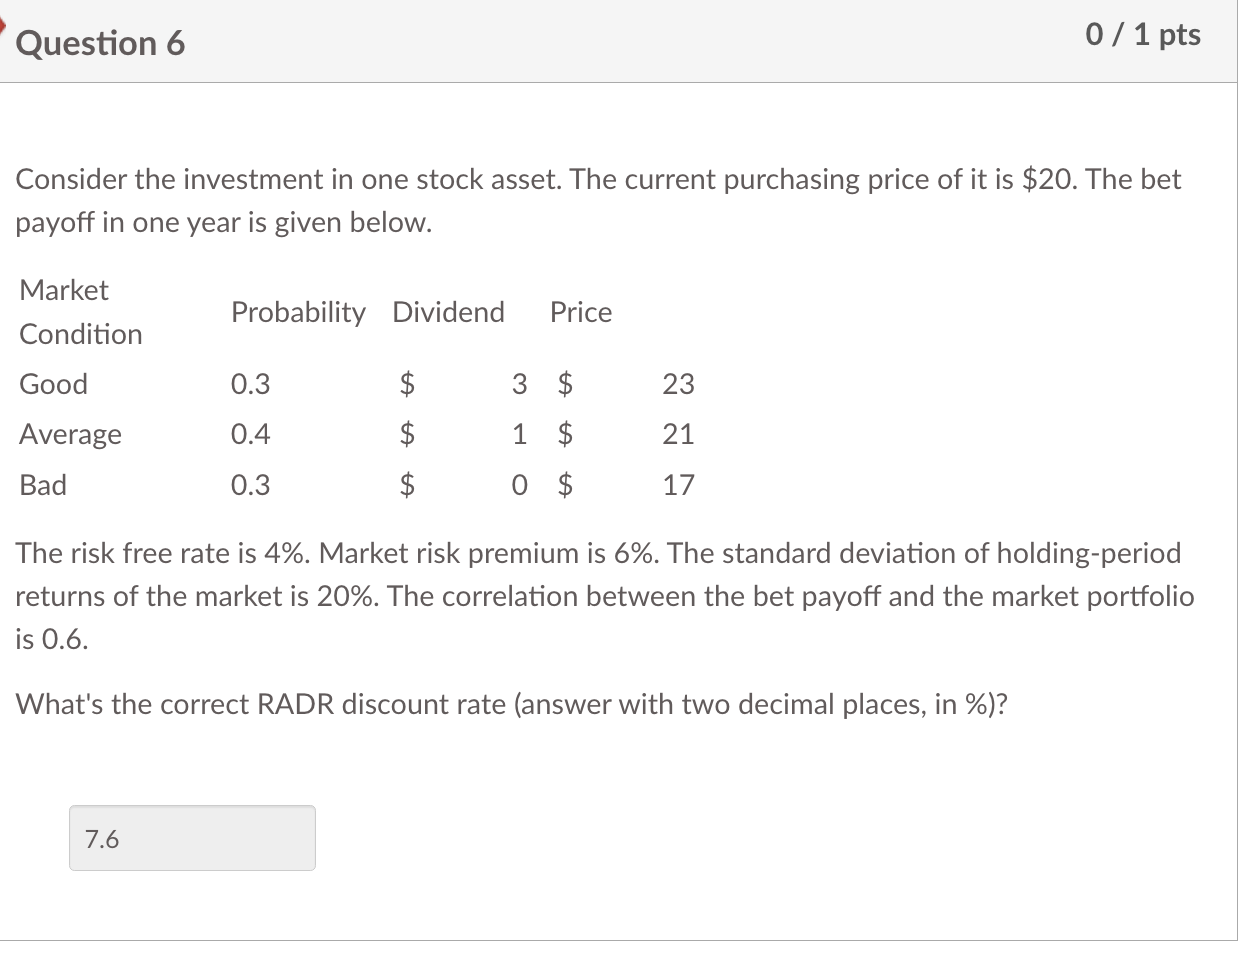
Task: Click the Question 6 heading
Action: pos(101,43)
